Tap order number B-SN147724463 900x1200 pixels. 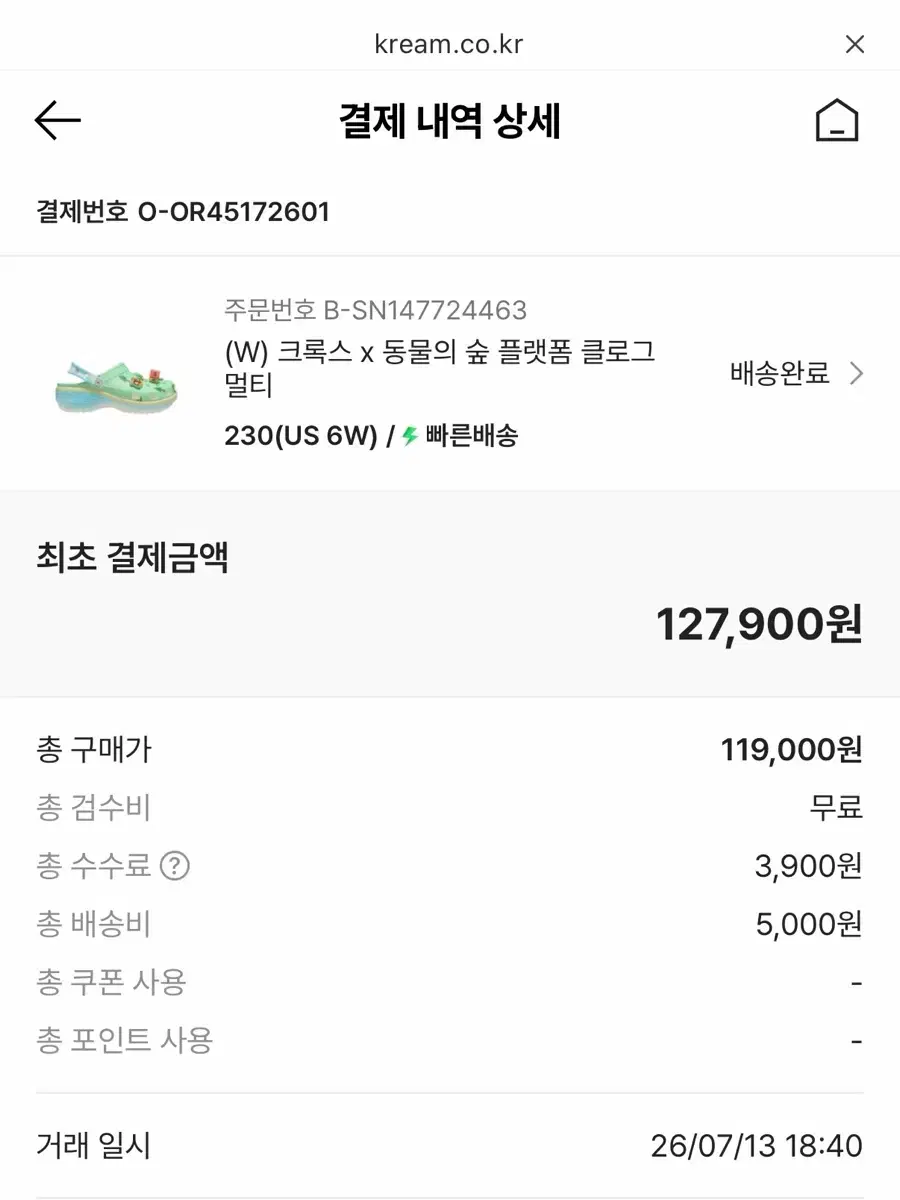(x=375, y=310)
